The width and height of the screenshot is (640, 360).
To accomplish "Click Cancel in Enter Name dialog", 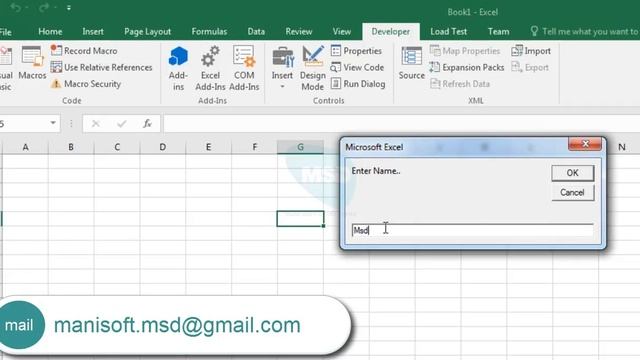I will tap(572, 192).
